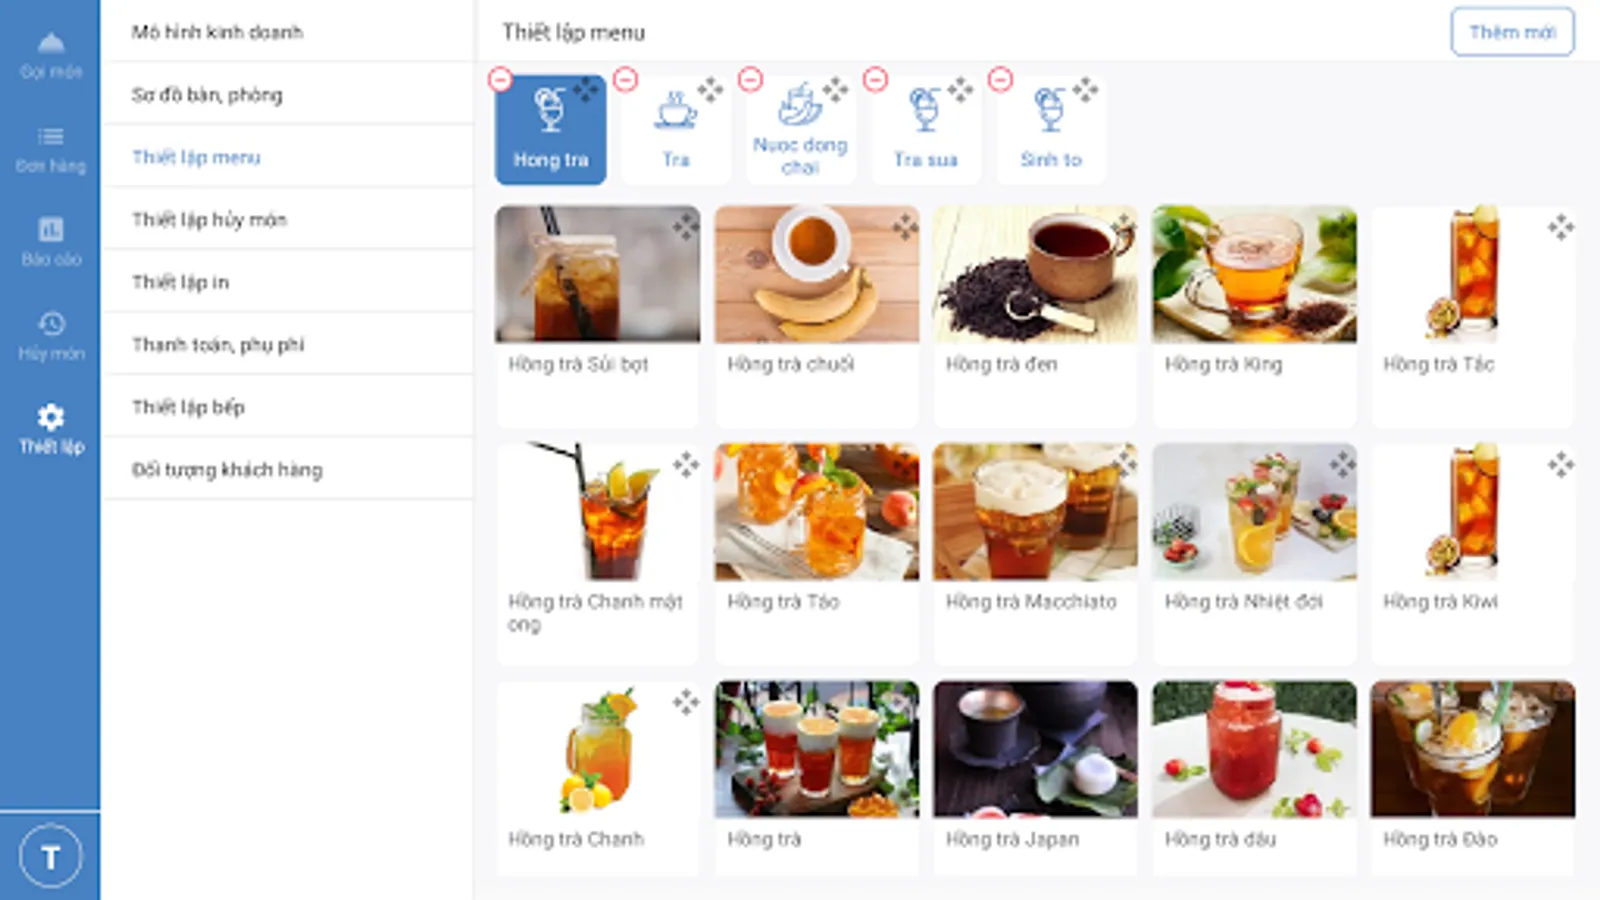The height and width of the screenshot is (900, 1600).
Task: Select the Nuoc dong chai category
Action: click(x=800, y=130)
